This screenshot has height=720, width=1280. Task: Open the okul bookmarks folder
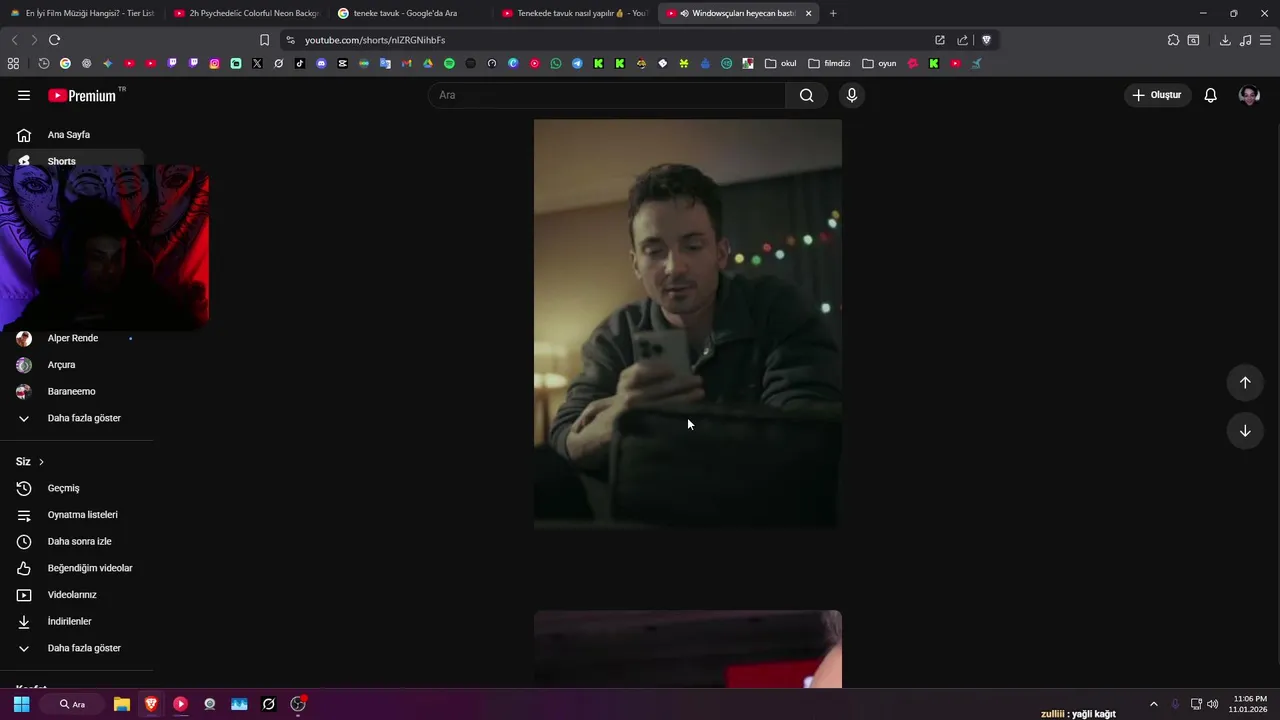781,63
